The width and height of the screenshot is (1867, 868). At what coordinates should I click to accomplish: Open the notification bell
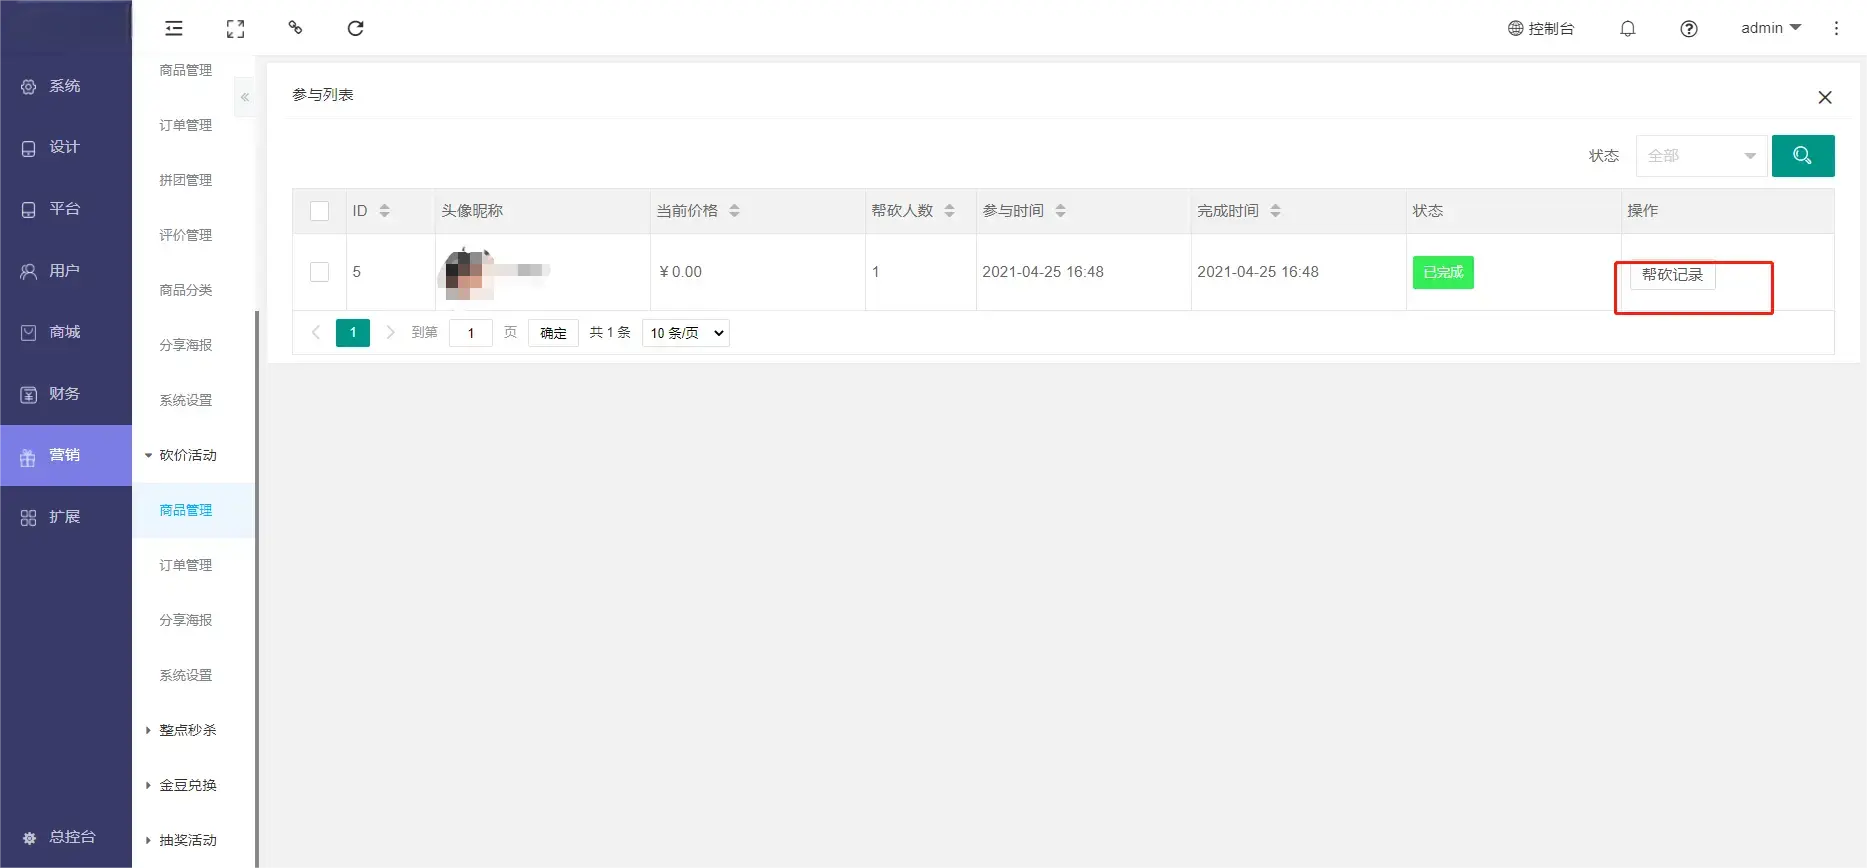(1627, 28)
